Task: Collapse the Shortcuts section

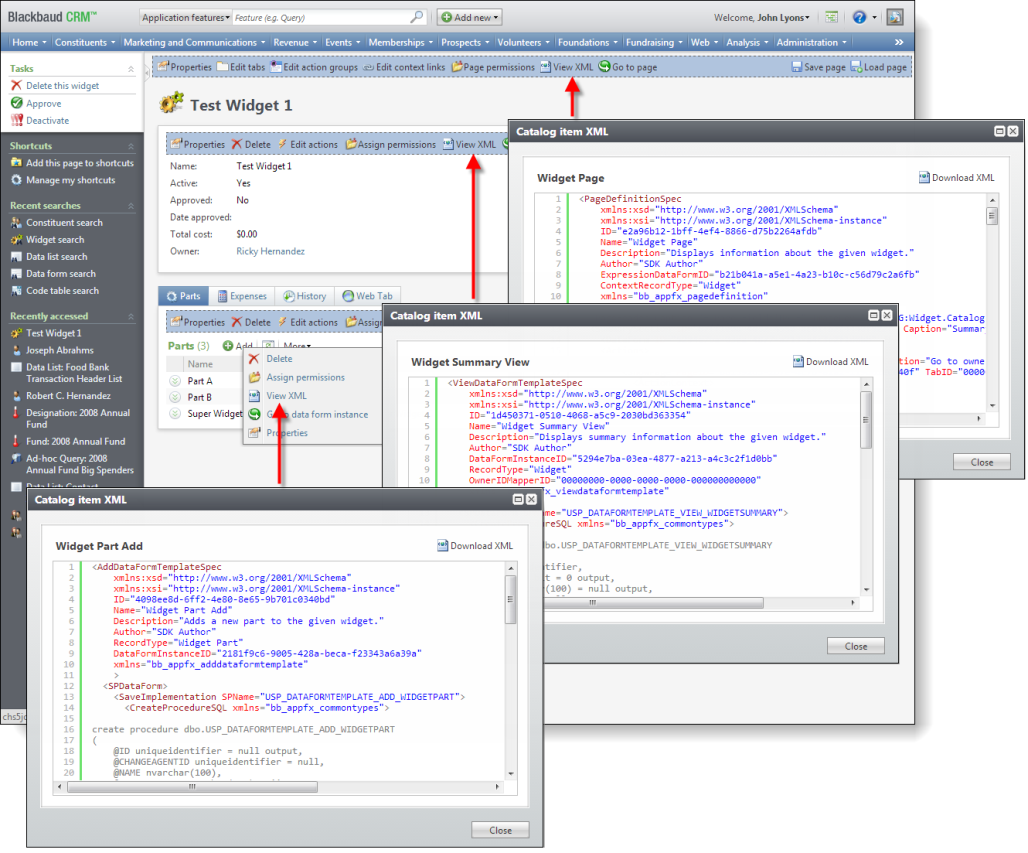Action: pyautogui.click(x=130, y=146)
